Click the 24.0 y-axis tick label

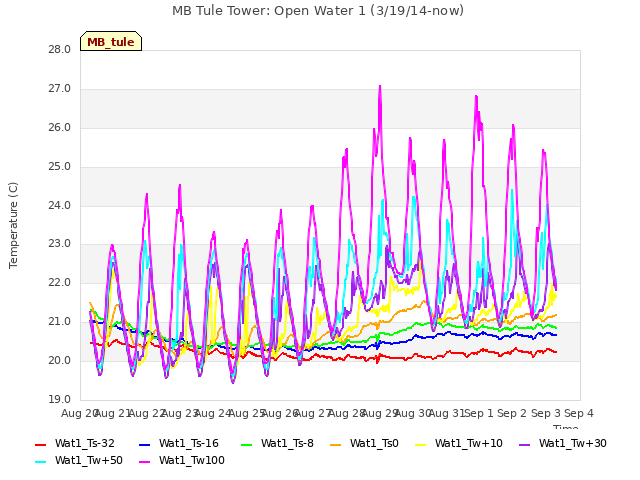pos(60,205)
